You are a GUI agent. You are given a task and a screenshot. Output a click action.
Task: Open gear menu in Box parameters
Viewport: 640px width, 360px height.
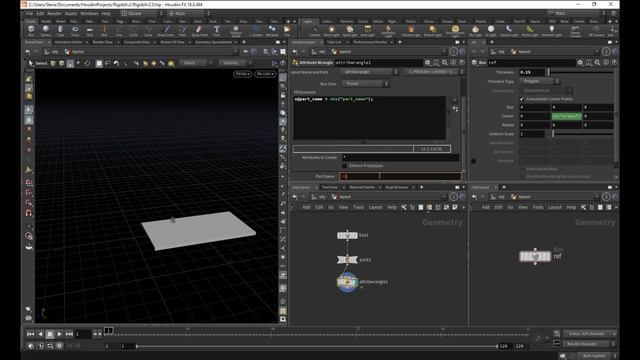point(580,62)
